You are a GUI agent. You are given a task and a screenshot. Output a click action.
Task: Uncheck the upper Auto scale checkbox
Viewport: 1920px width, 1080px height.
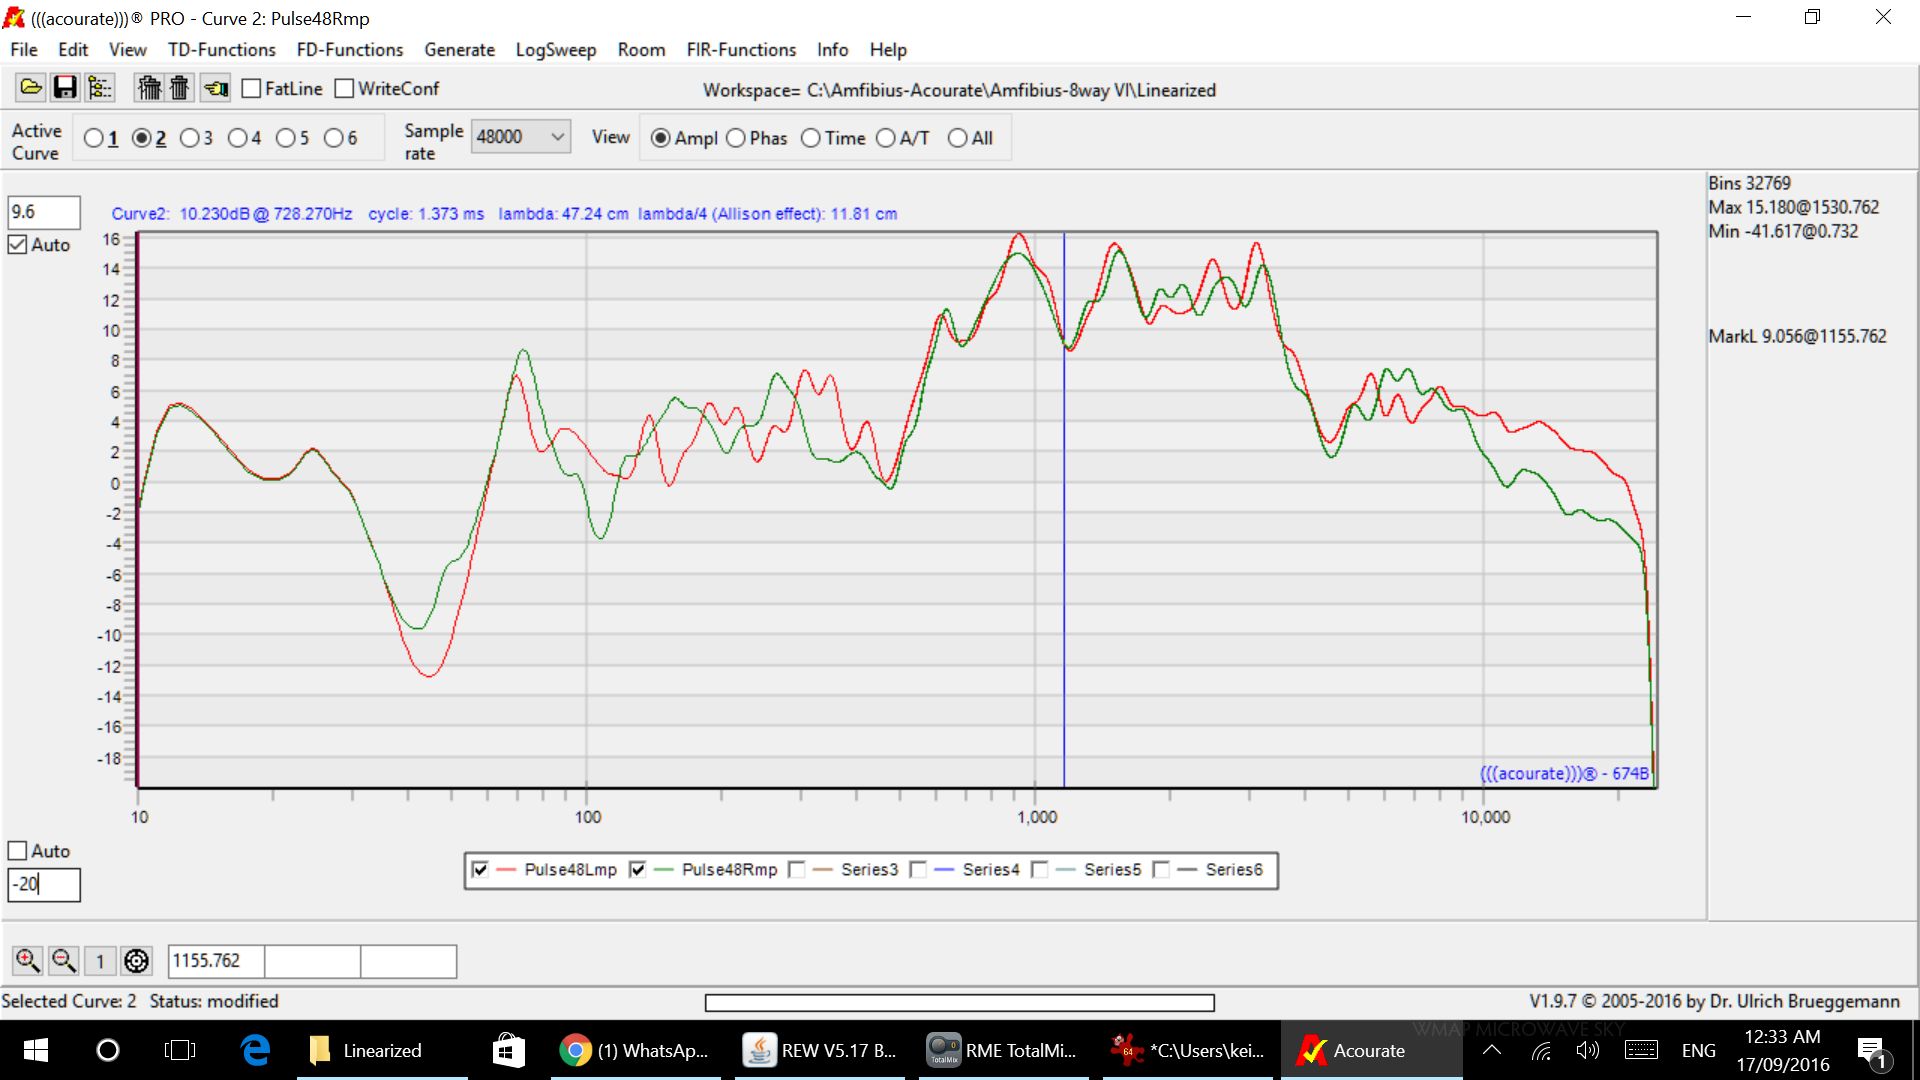coord(17,245)
